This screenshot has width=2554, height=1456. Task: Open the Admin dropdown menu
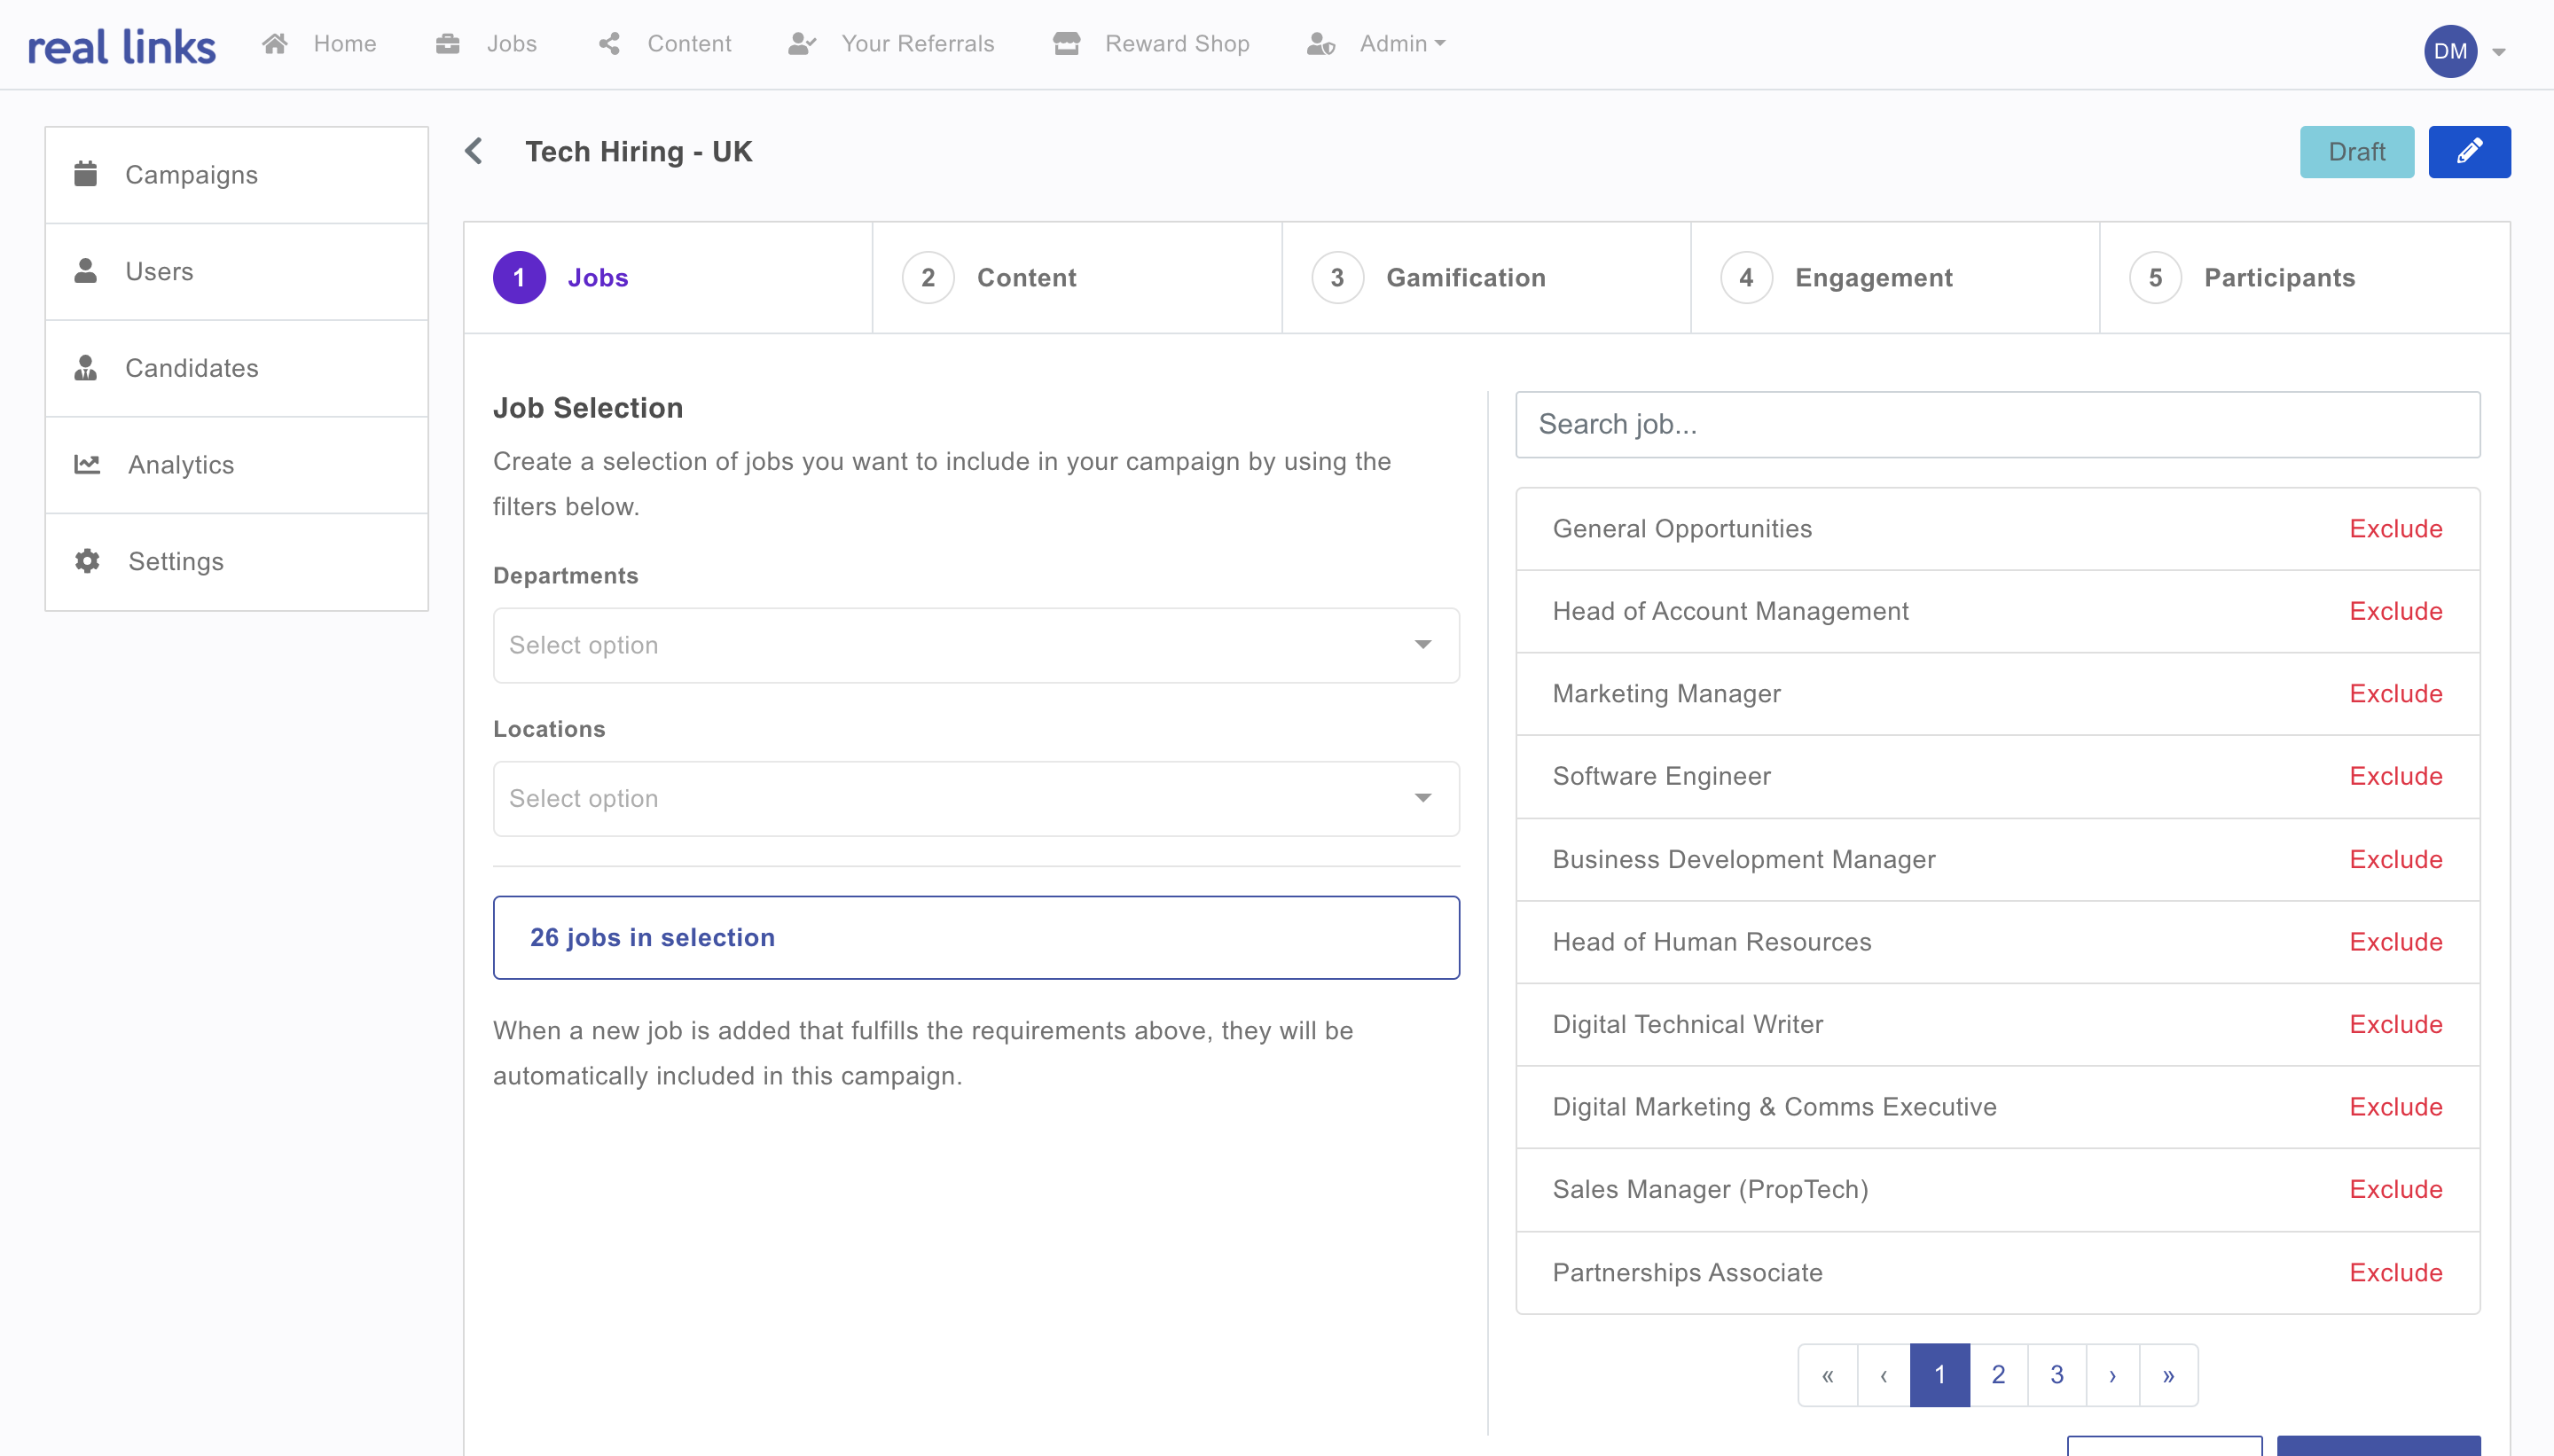[x=1401, y=44]
